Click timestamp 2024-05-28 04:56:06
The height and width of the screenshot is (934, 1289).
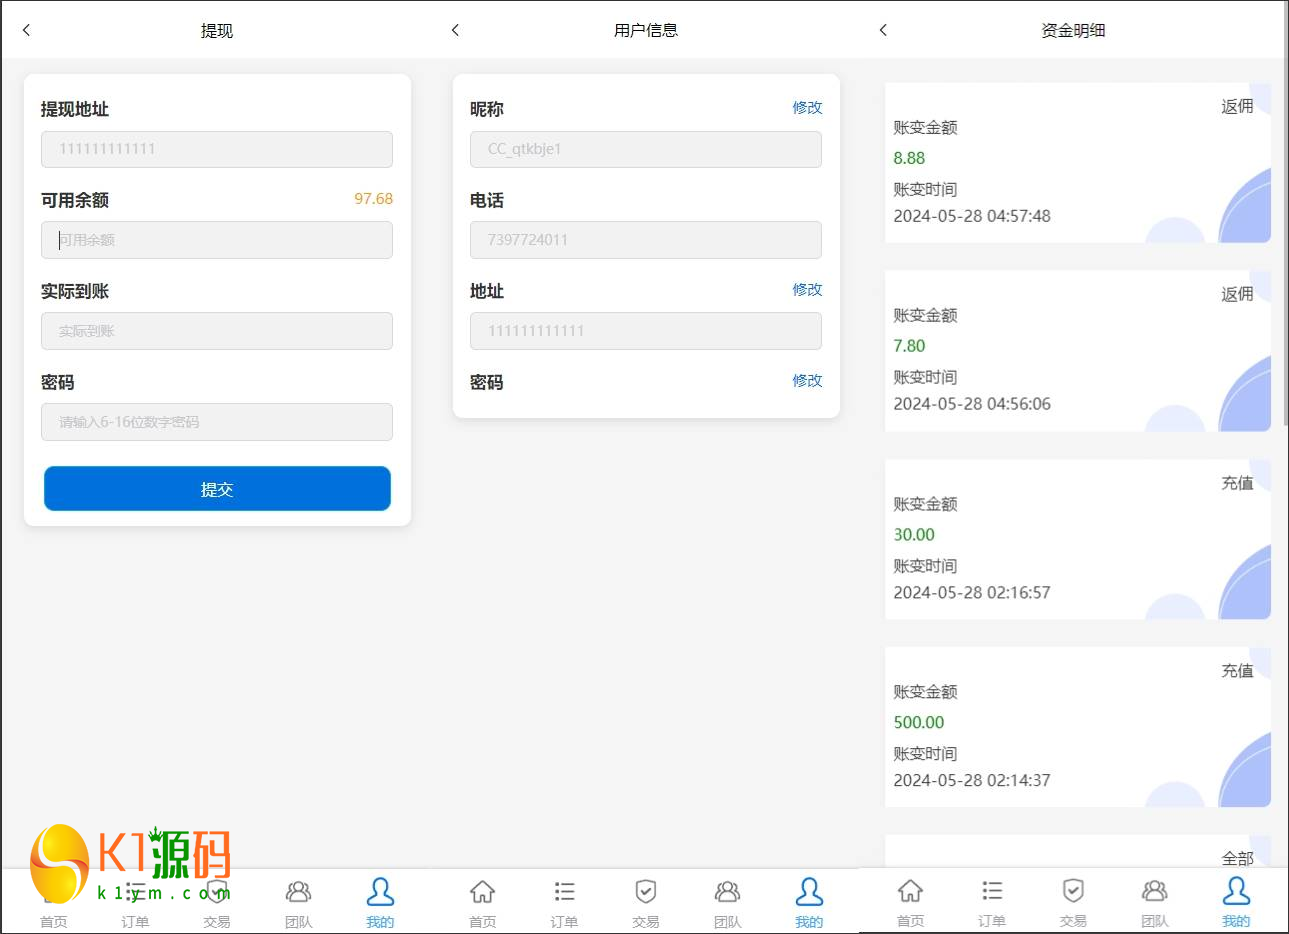972,404
